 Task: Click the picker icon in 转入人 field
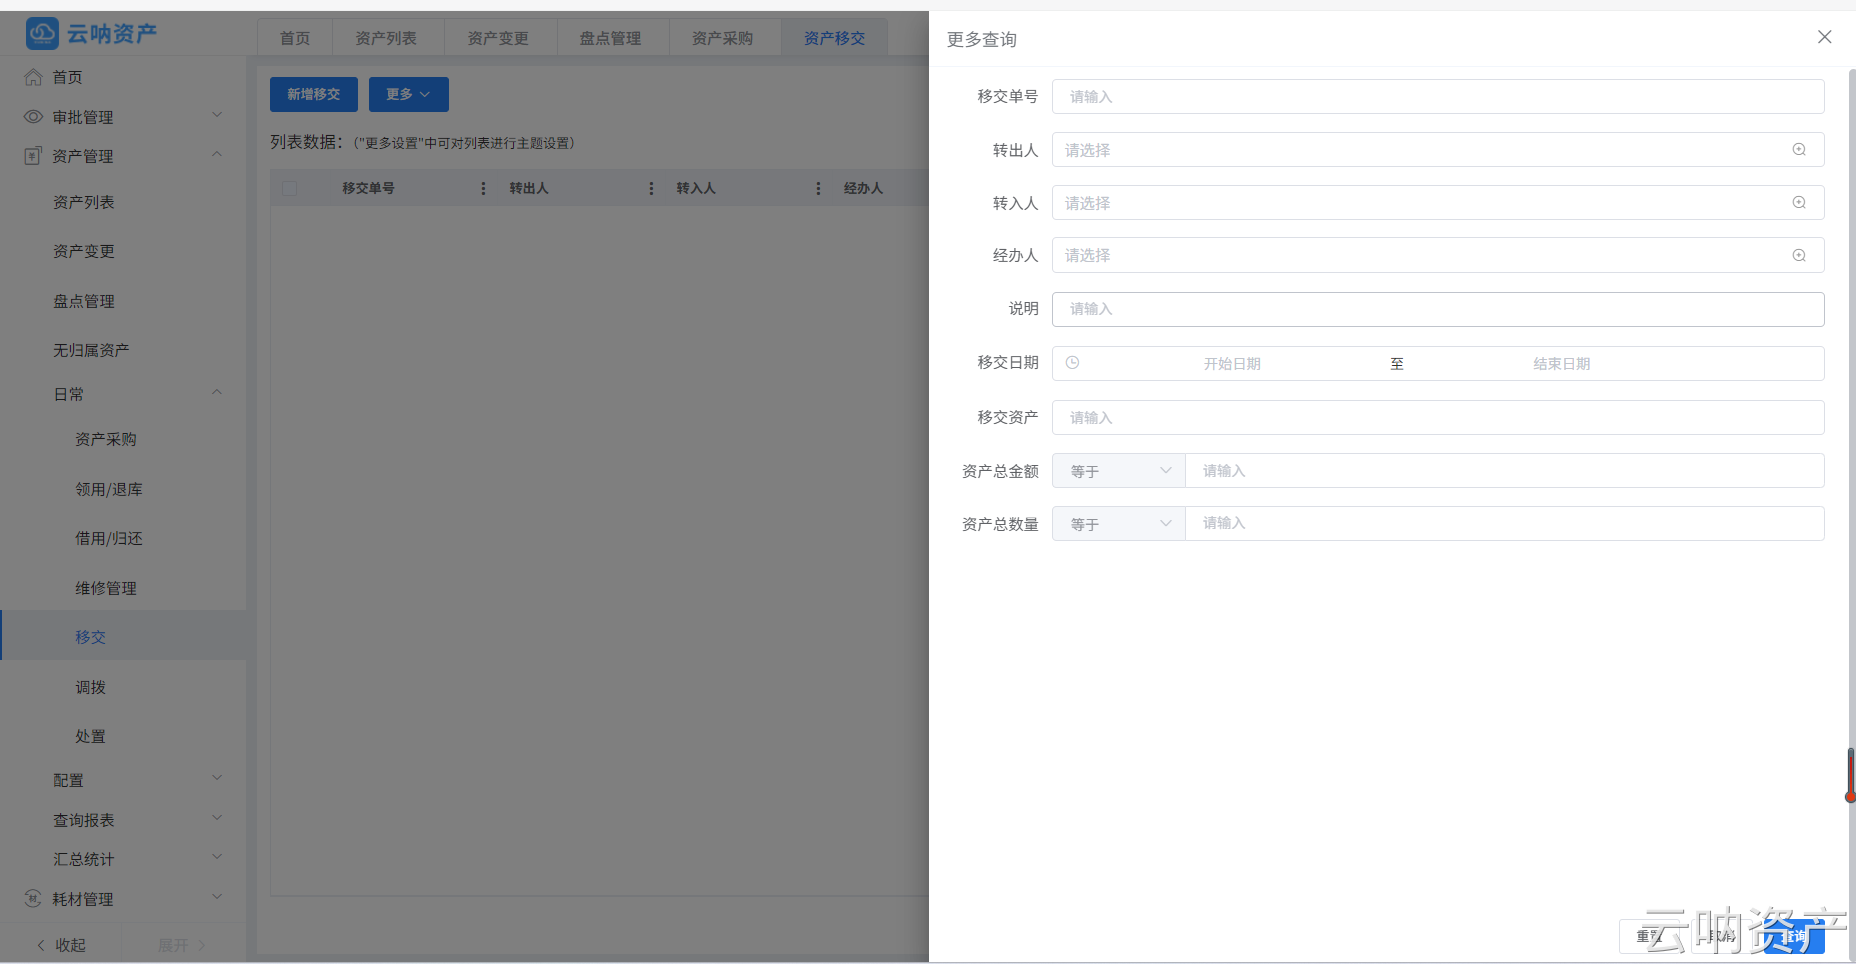tap(1799, 203)
